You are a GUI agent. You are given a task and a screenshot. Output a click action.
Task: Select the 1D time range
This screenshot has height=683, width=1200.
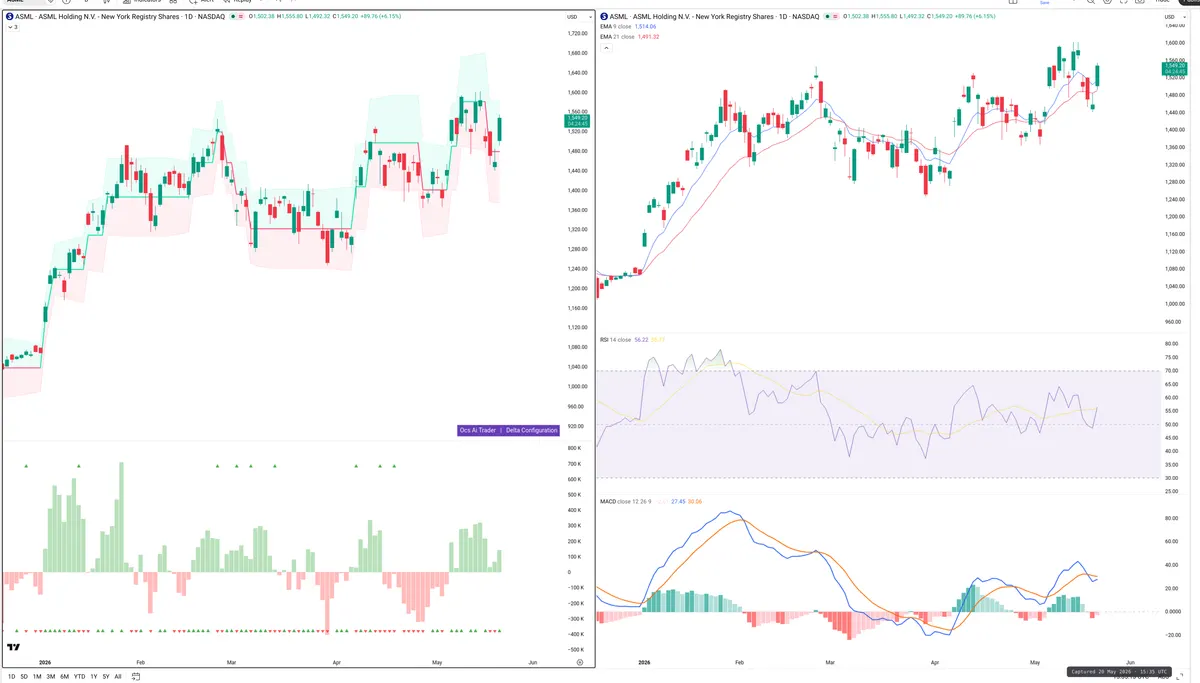point(12,677)
